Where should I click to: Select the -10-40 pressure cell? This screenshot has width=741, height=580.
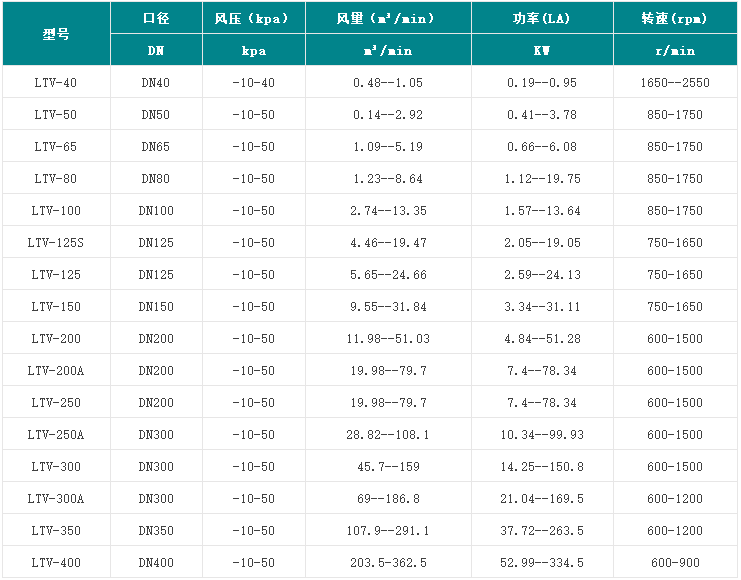click(x=253, y=83)
